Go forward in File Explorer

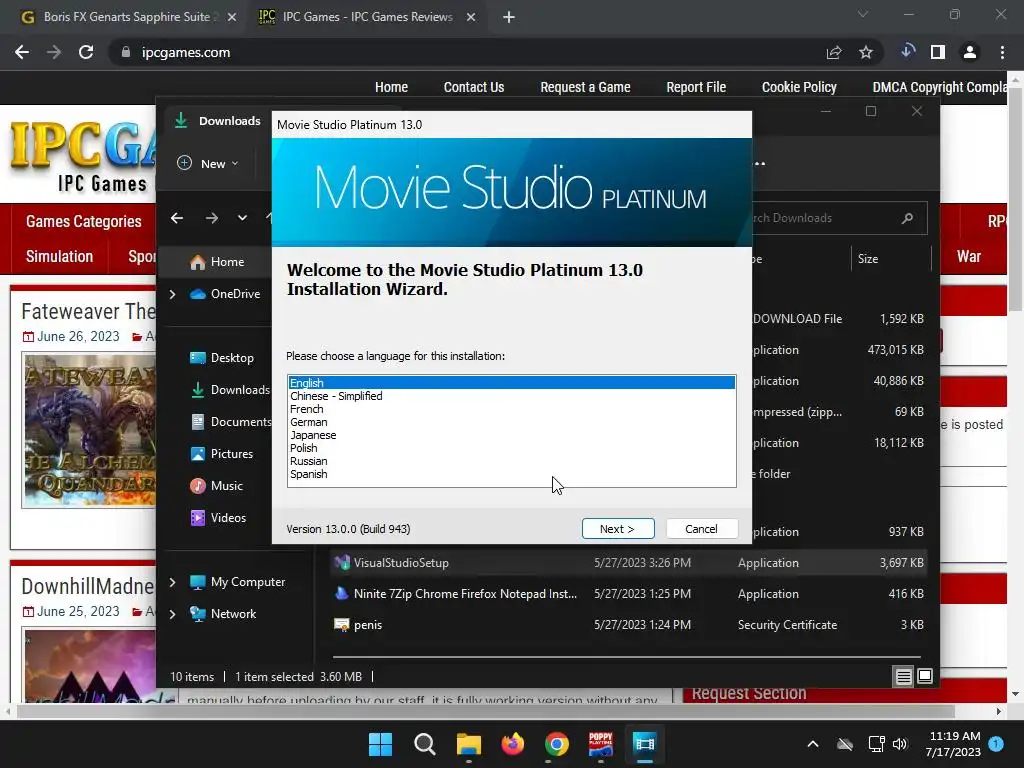click(x=212, y=218)
